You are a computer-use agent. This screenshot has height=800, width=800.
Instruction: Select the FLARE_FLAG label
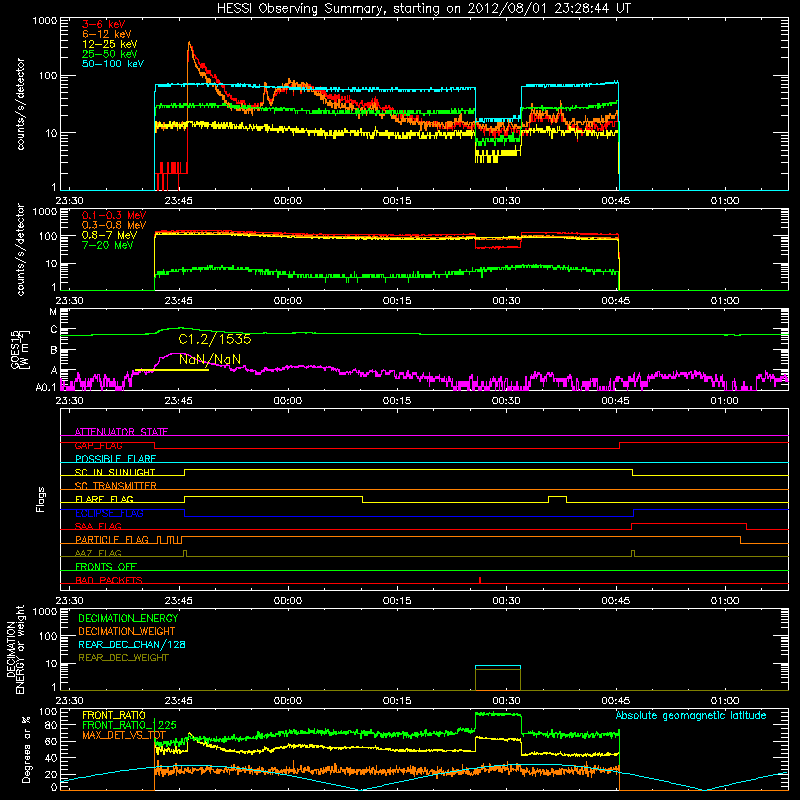tap(104, 499)
